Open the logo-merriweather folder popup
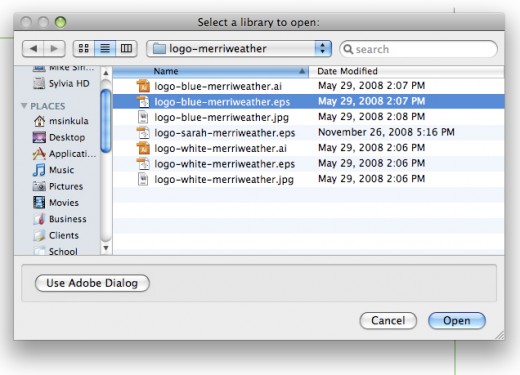Screen dimensions: 520x375 (239, 49)
